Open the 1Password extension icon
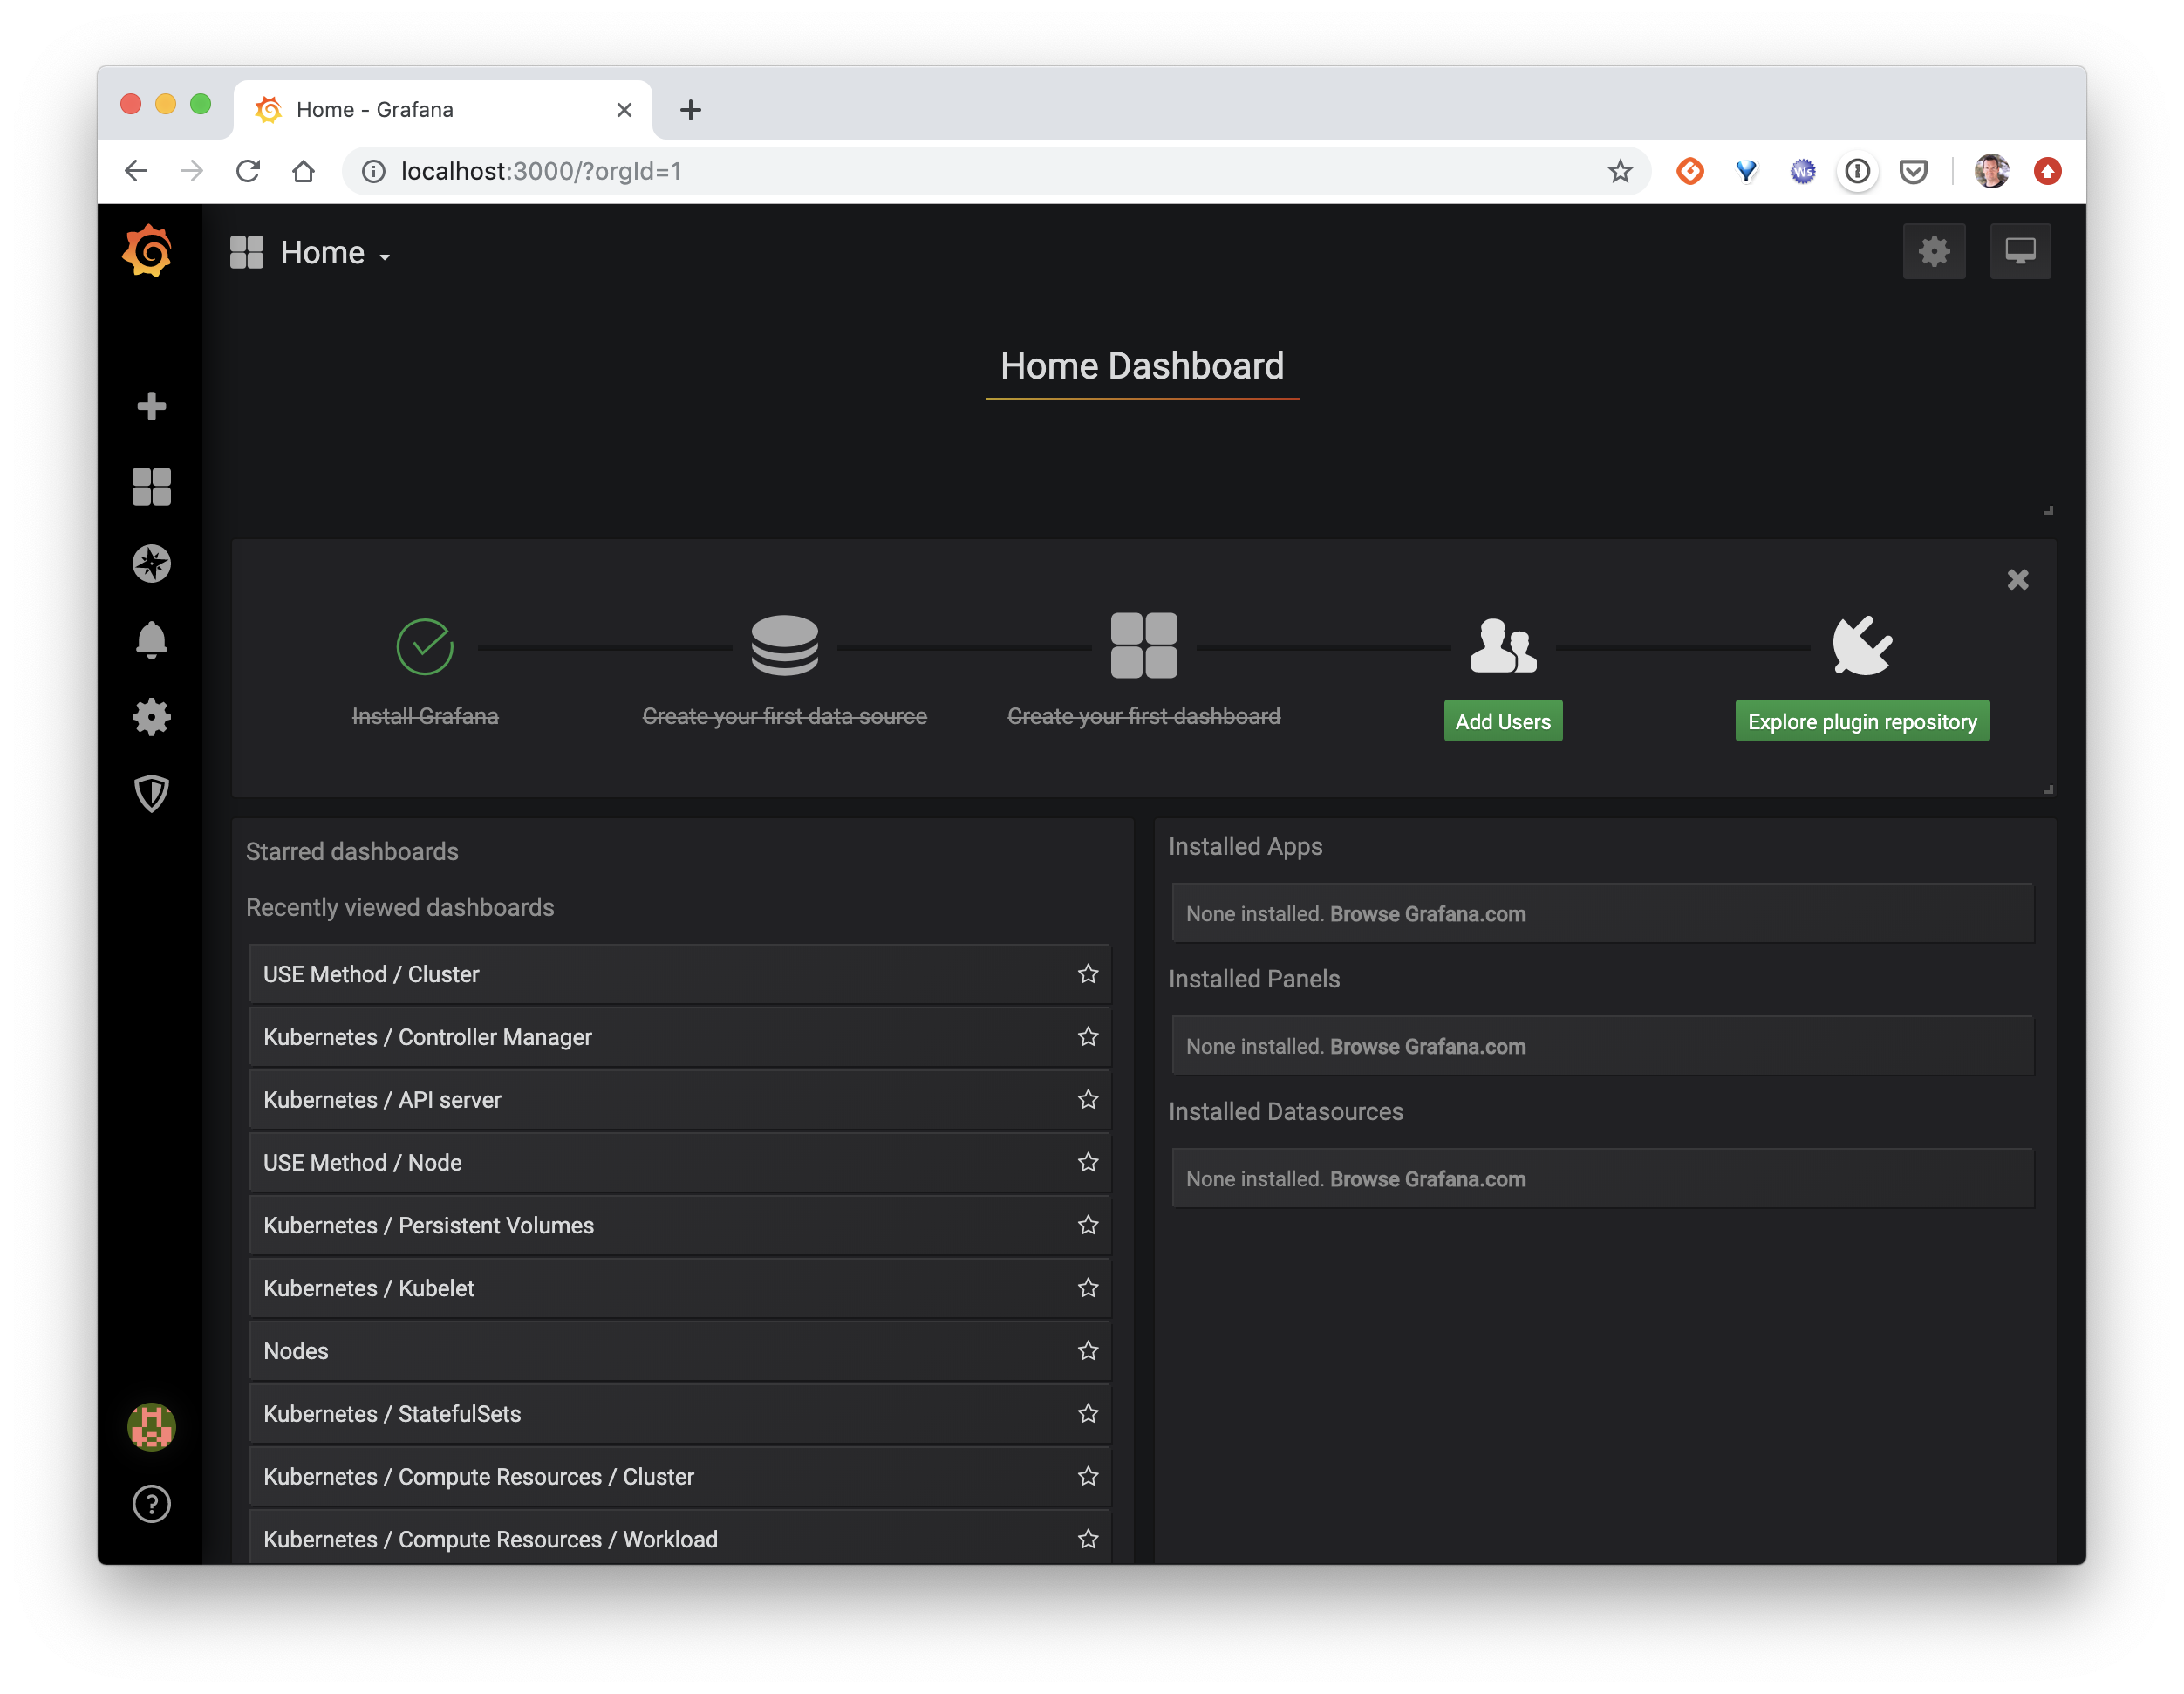The width and height of the screenshot is (2184, 1694). (x=1857, y=171)
